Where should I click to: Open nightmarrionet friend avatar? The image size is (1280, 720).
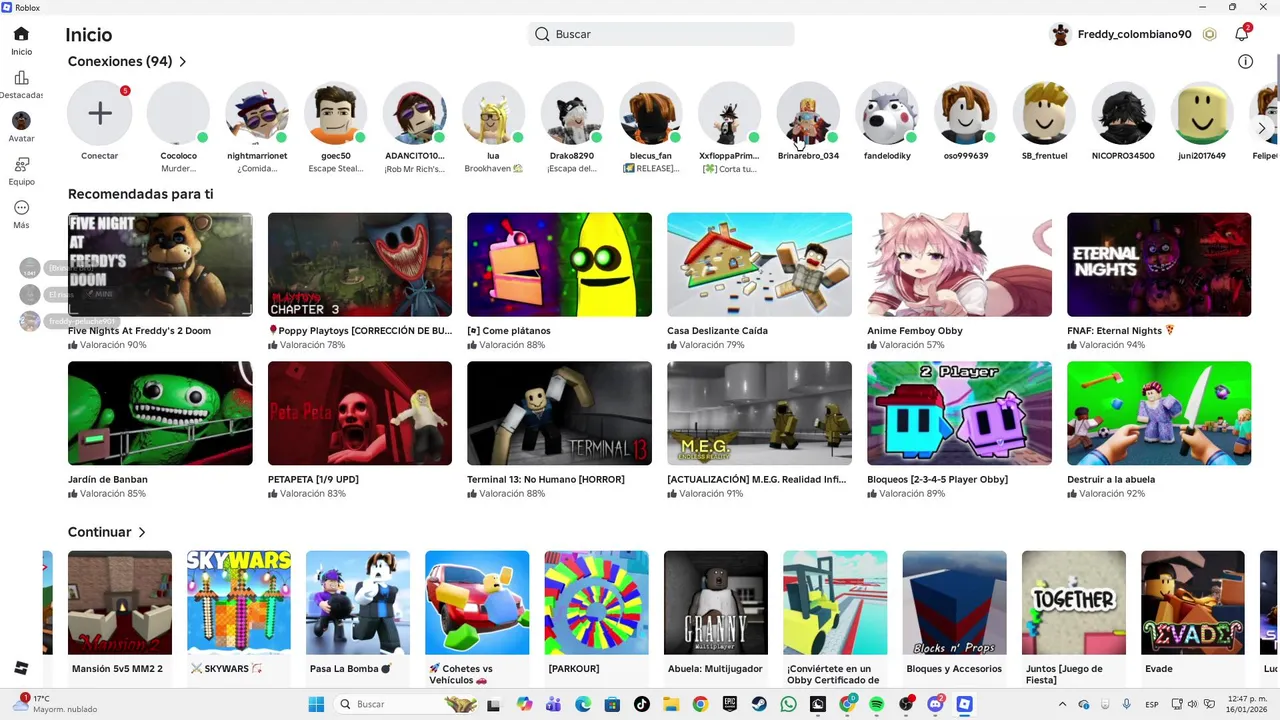(x=257, y=113)
